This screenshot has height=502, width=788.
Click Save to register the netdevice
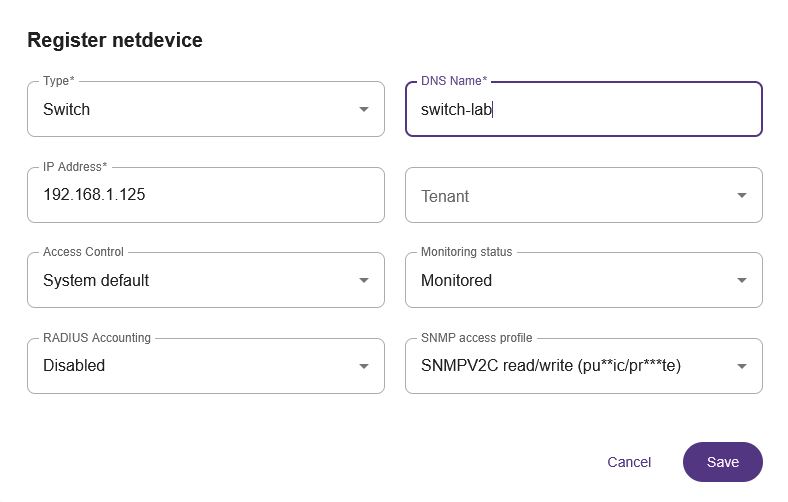coord(722,462)
